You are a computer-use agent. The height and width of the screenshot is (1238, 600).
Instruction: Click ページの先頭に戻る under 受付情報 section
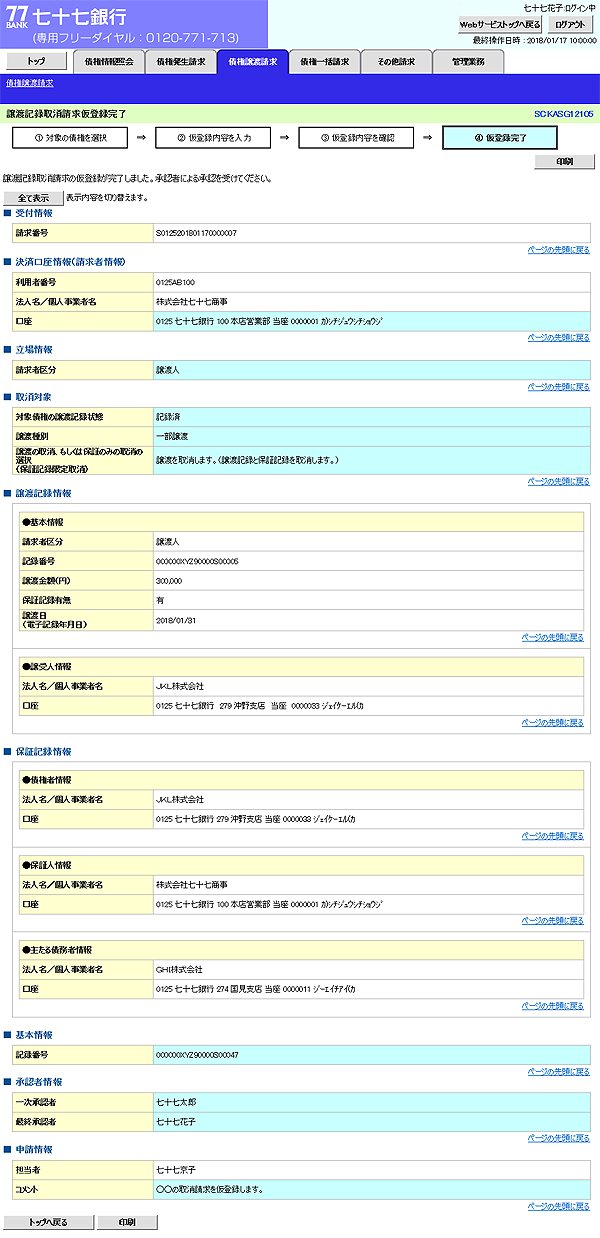click(x=558, y=249)
